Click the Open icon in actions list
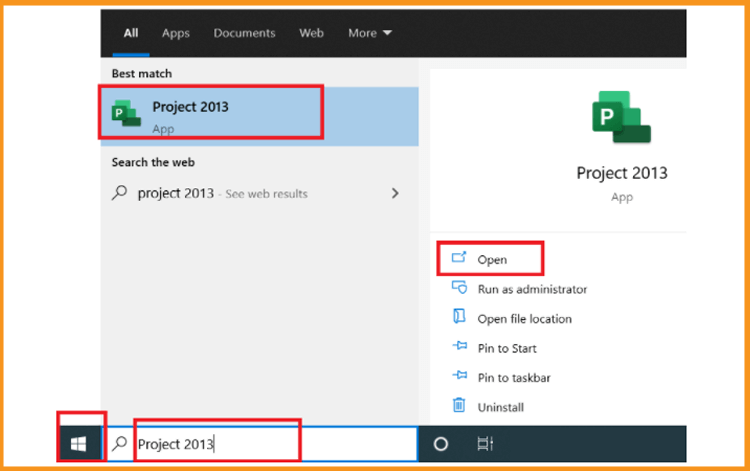 point(459,258)
